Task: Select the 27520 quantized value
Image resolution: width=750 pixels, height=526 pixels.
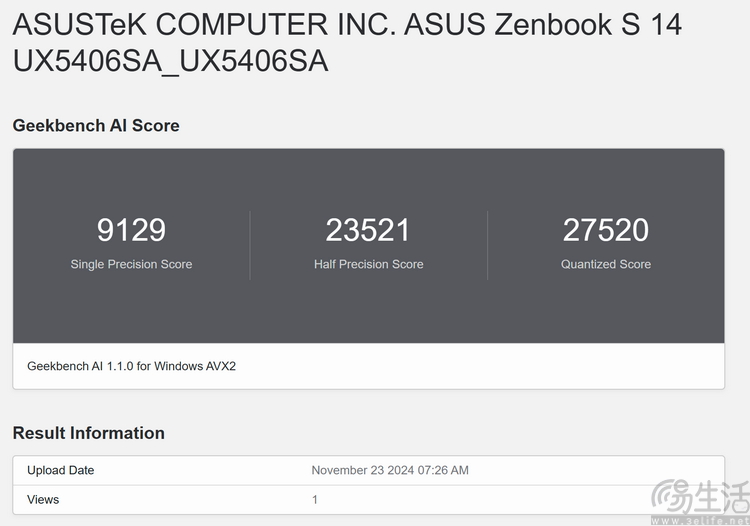Action: pyautogui.click(x=606, y=230)
